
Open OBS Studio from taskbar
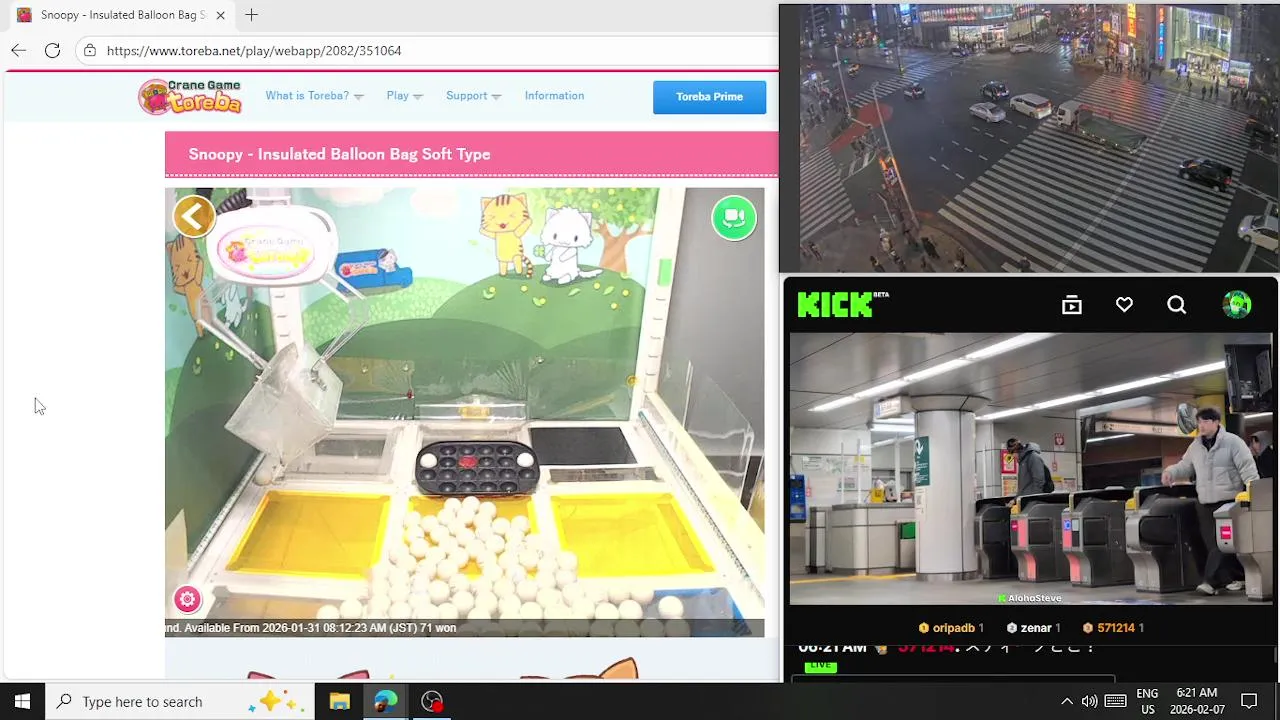(x=432, y=701)
